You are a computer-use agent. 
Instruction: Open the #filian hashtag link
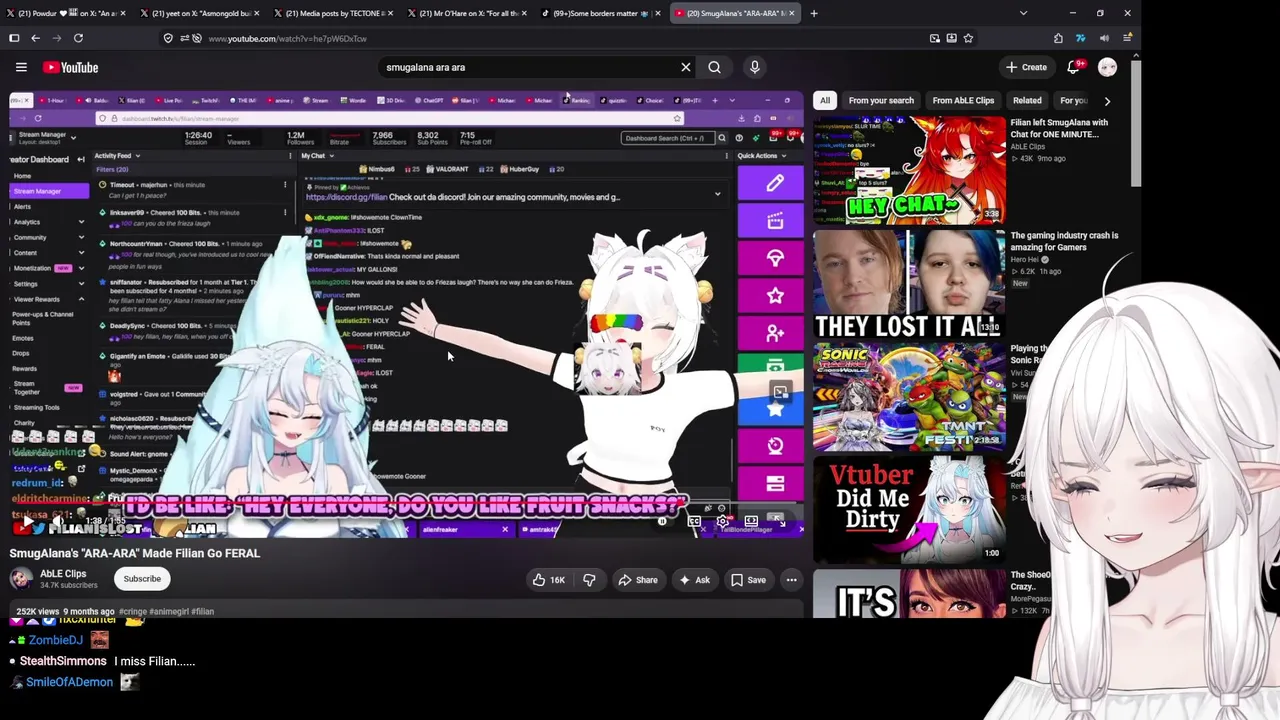[201, 611]
